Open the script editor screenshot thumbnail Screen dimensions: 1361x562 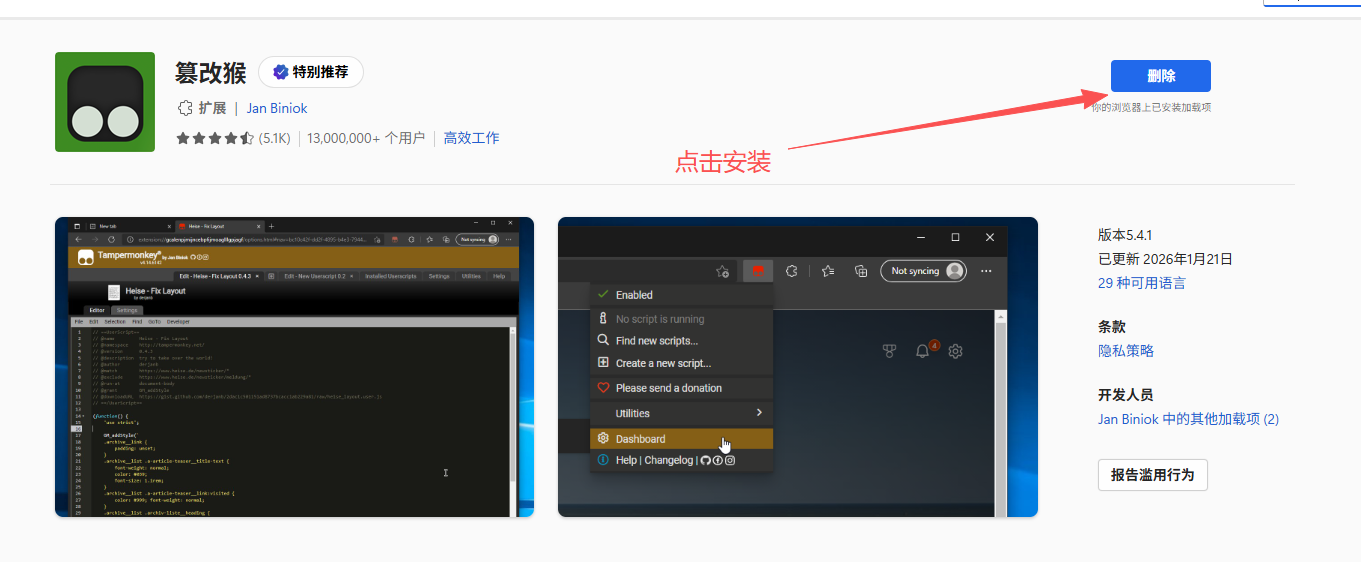[294, 367]
